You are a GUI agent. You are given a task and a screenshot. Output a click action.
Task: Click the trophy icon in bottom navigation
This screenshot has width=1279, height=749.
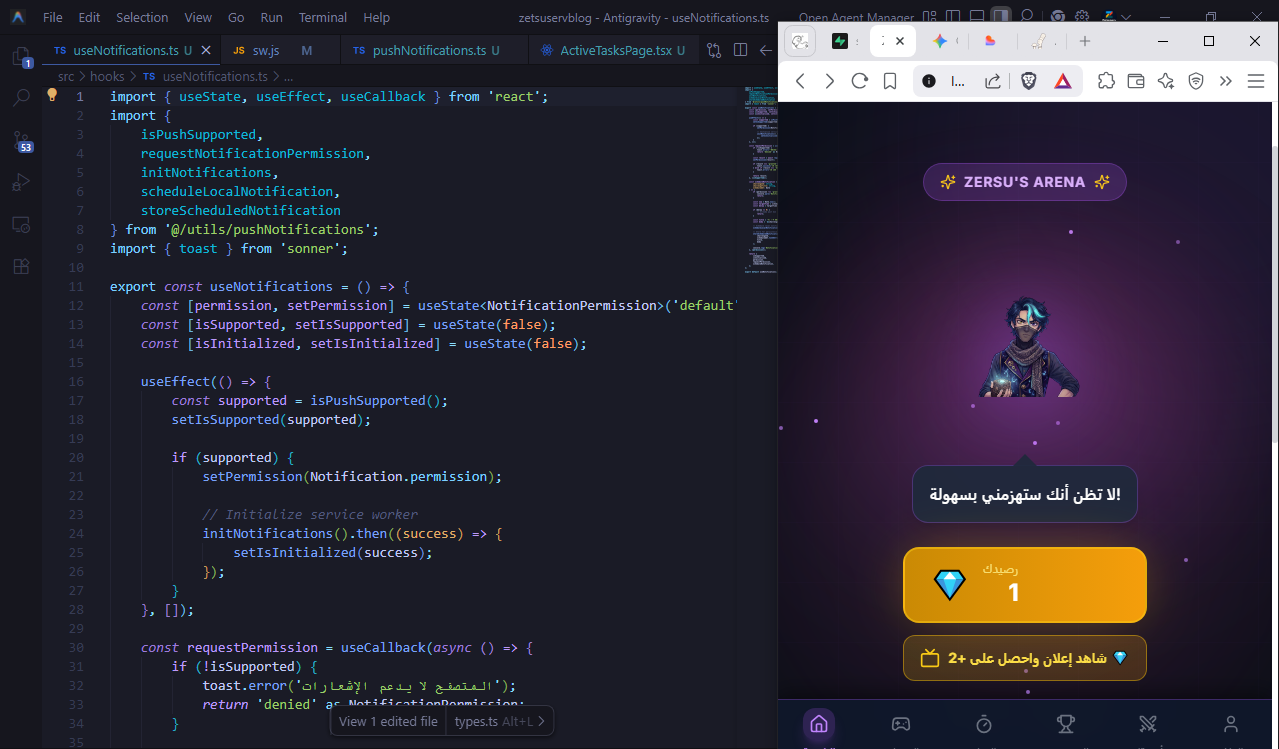(x=1066, y=724)
